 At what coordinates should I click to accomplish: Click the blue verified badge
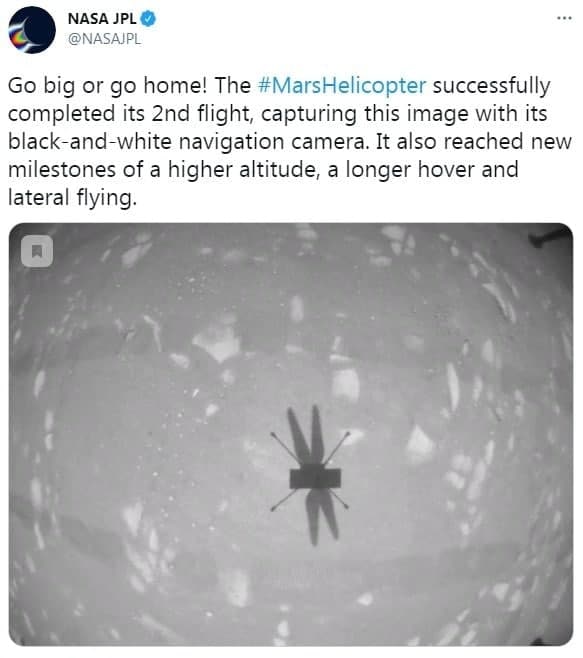(148, 19)
